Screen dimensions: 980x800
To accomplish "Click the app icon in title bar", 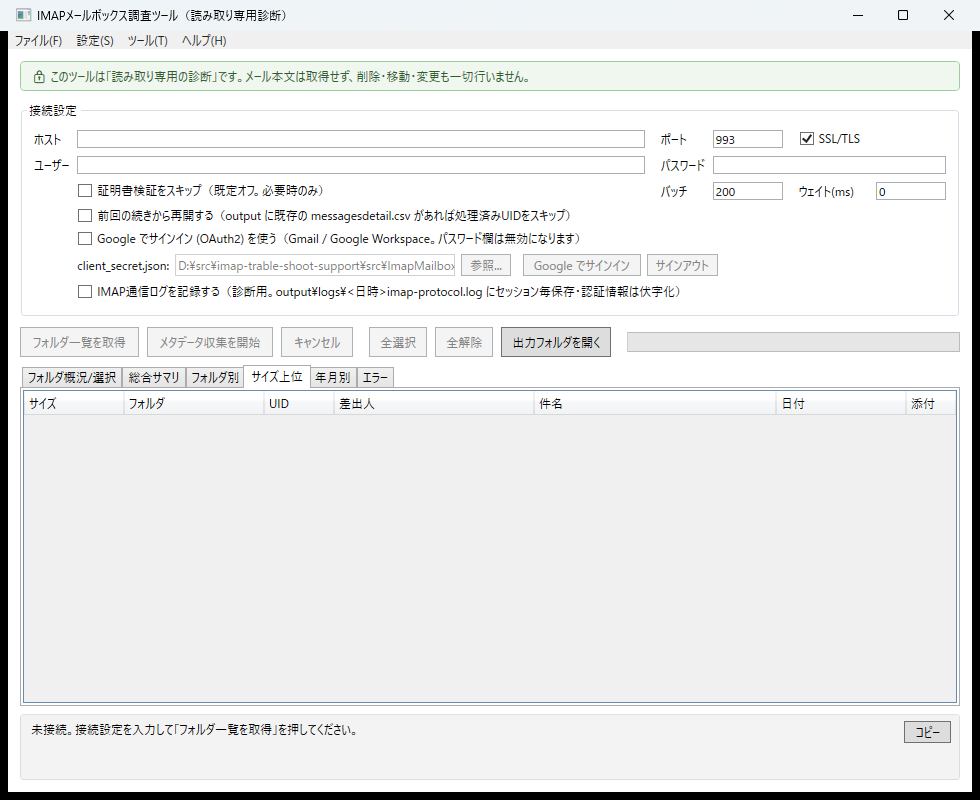I will pos(23,15).
